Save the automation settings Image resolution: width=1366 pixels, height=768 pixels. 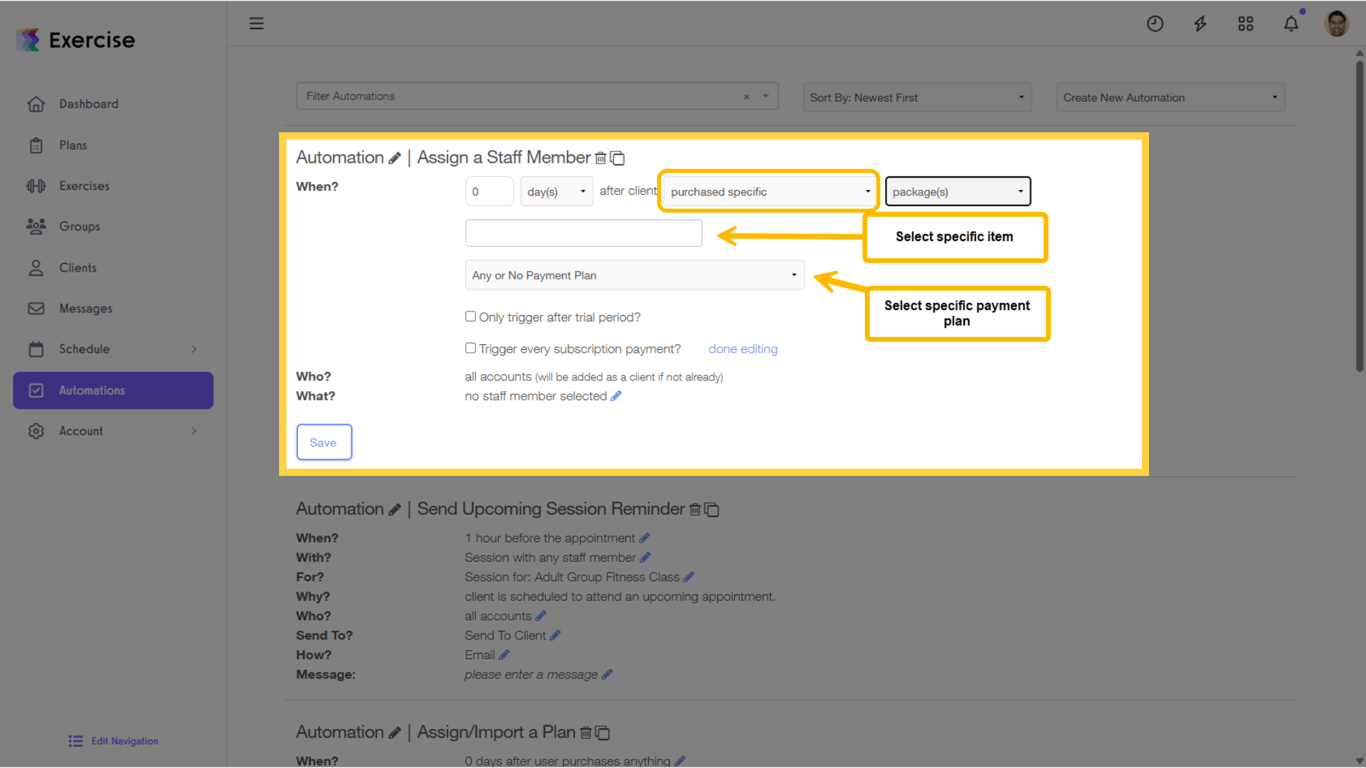pos(324,442)
